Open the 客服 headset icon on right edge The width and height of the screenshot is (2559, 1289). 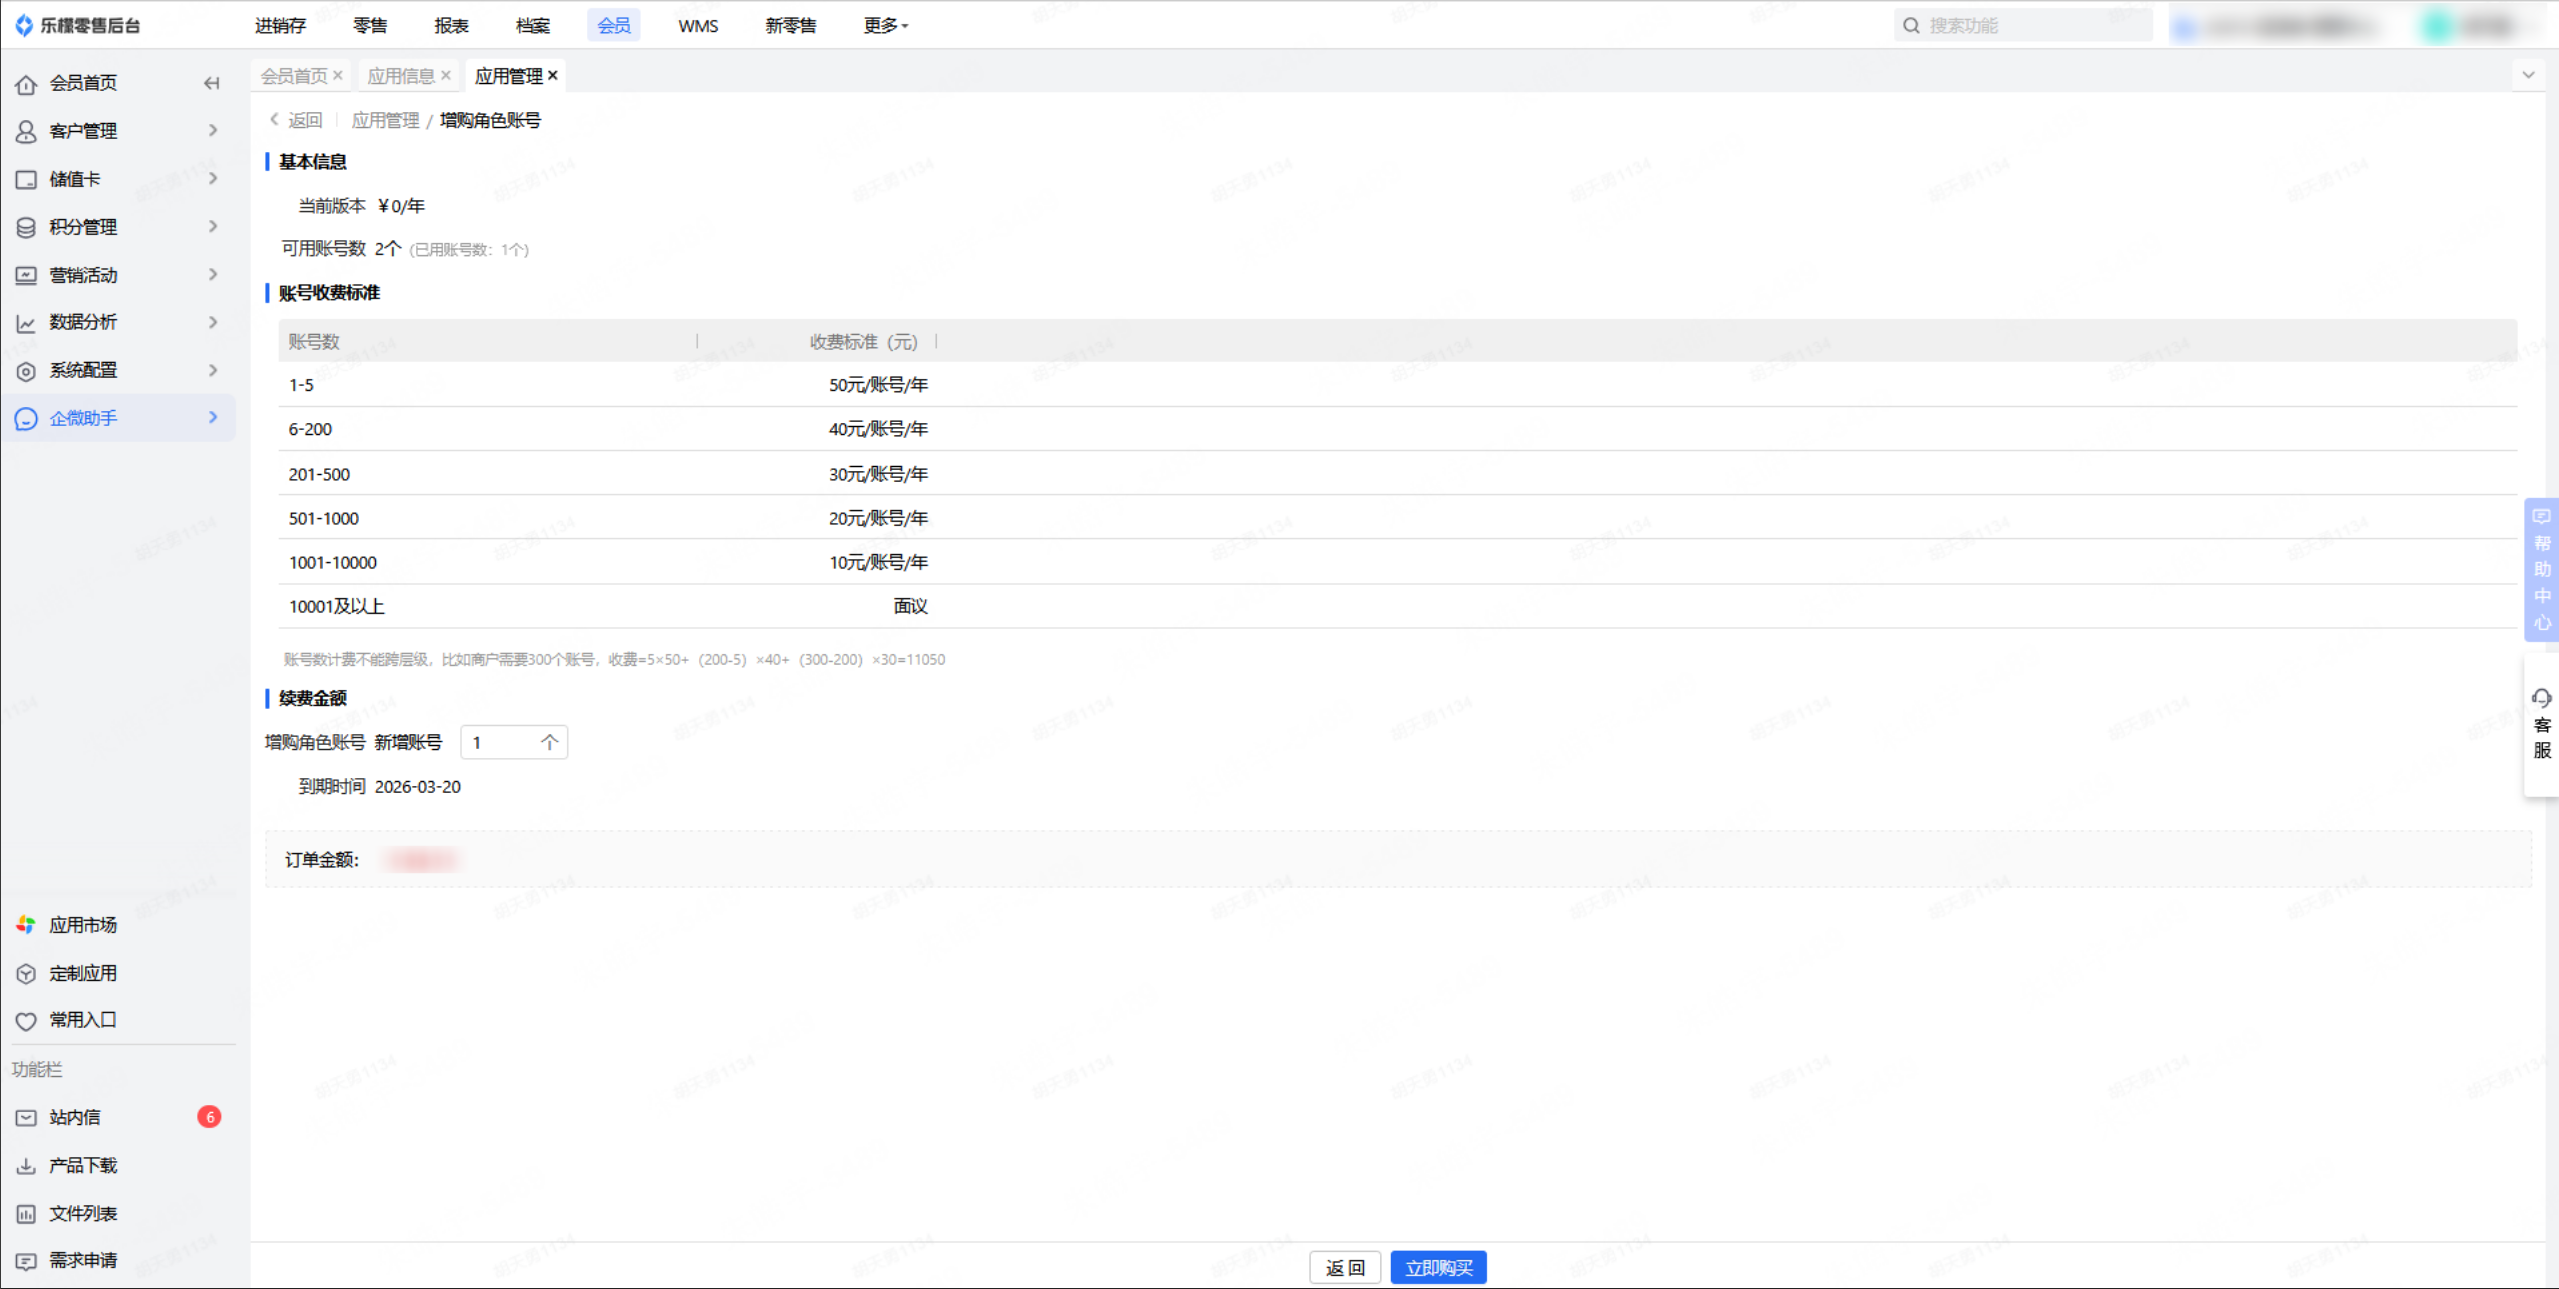tap(2541, 699)
